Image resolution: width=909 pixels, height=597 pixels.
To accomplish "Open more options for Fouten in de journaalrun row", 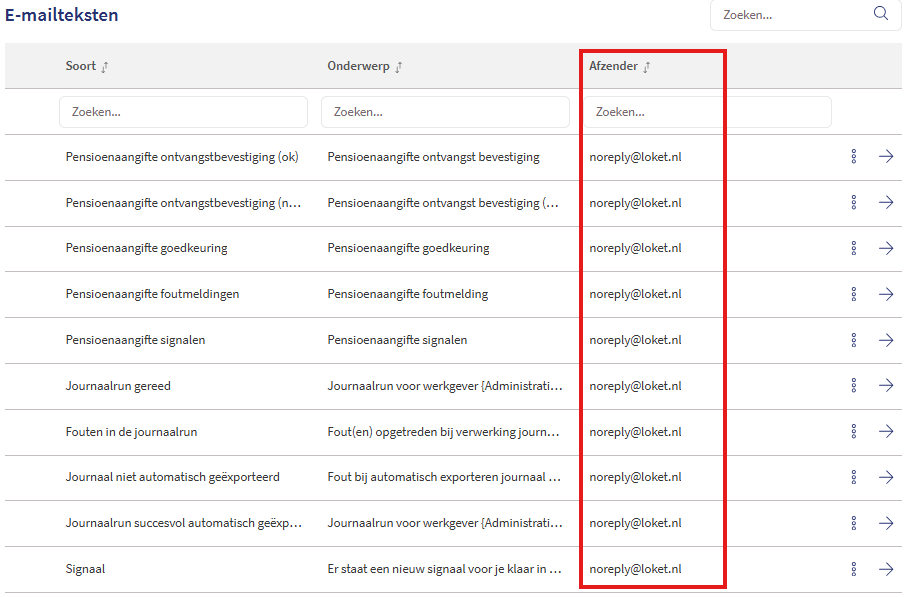I will pos(854,431).
